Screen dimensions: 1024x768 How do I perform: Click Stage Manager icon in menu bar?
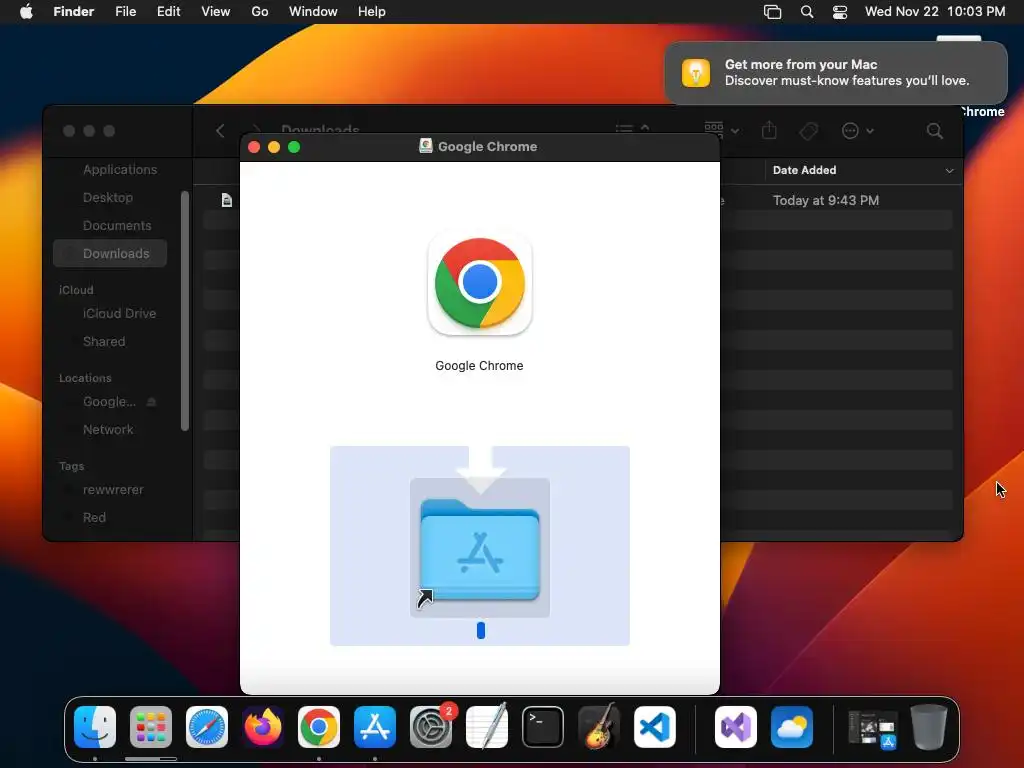[x=773, y=12]
